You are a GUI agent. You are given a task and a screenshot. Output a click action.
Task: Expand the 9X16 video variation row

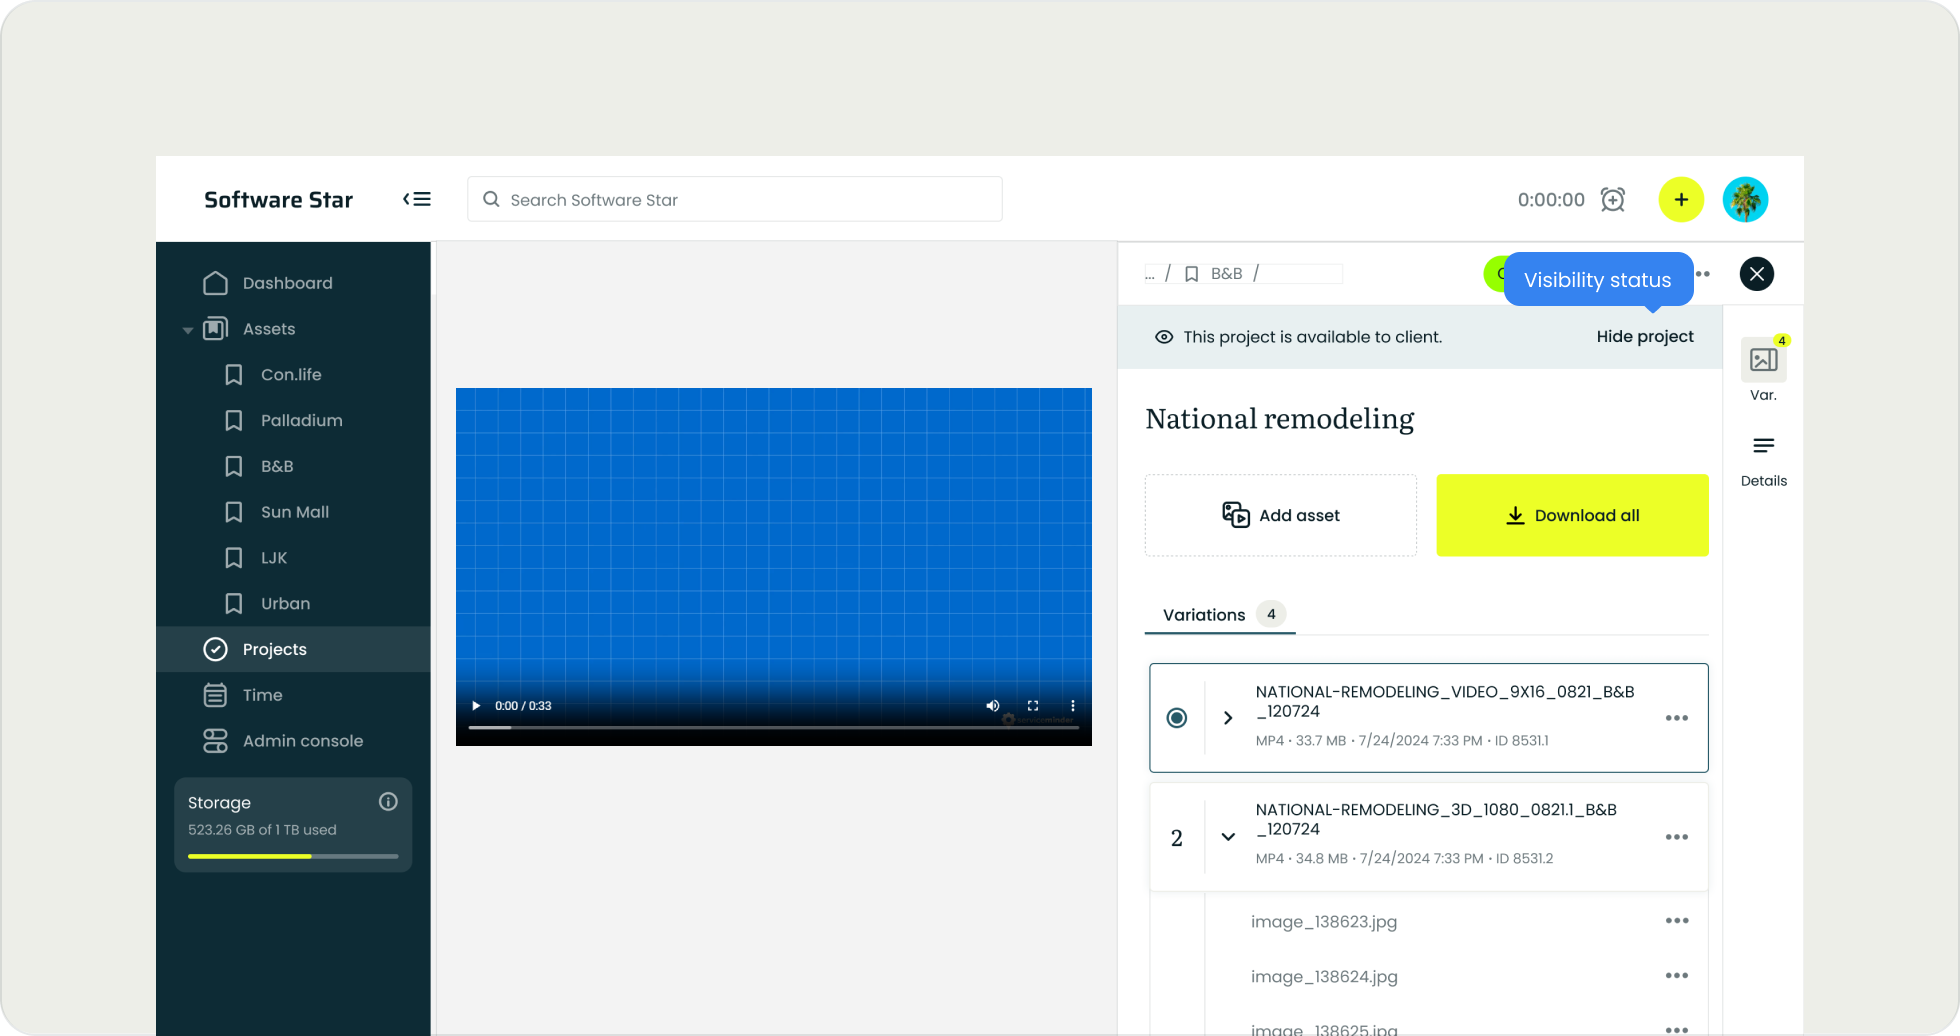(x=1228, y=718)
